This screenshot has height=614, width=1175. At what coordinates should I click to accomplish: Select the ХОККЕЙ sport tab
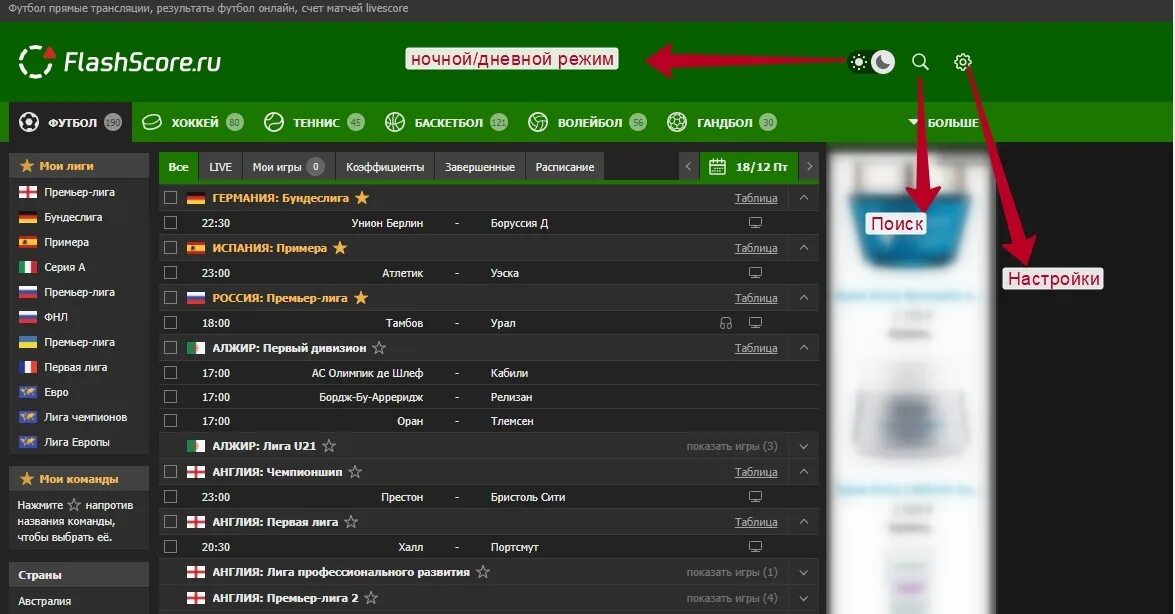click(x=193, y=122)
